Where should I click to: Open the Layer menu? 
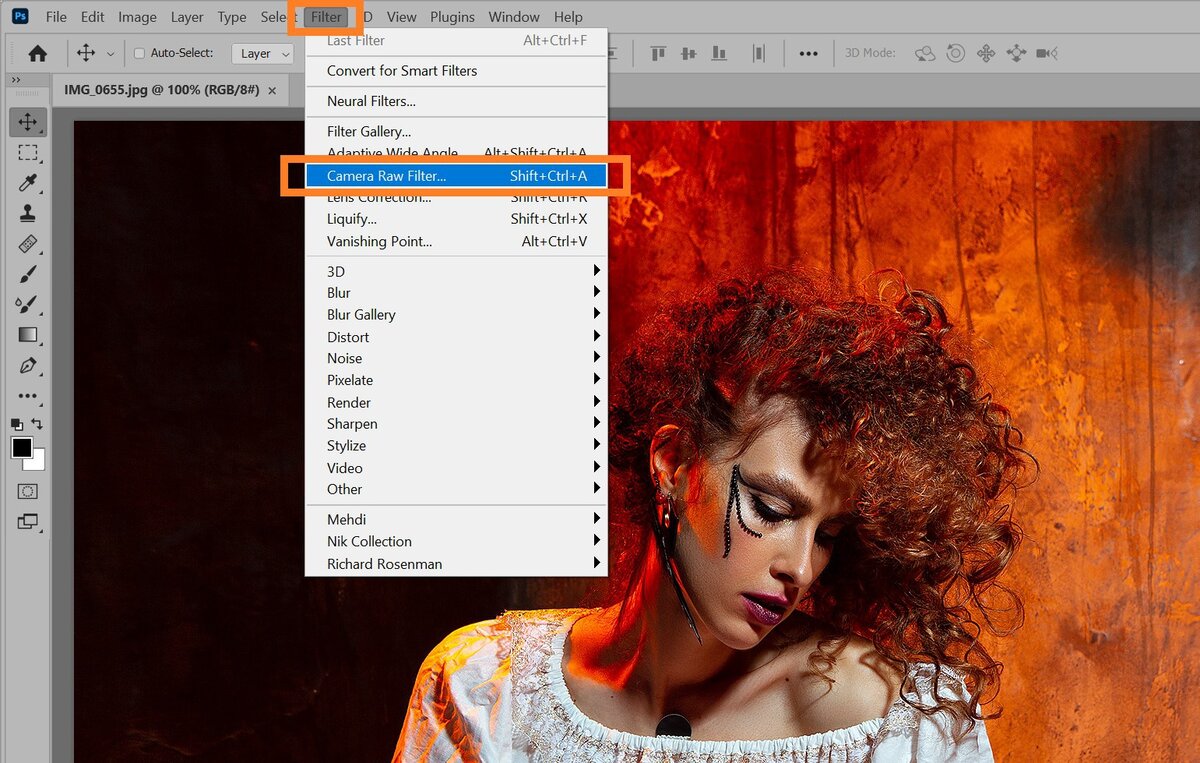(x=187, y=17)
